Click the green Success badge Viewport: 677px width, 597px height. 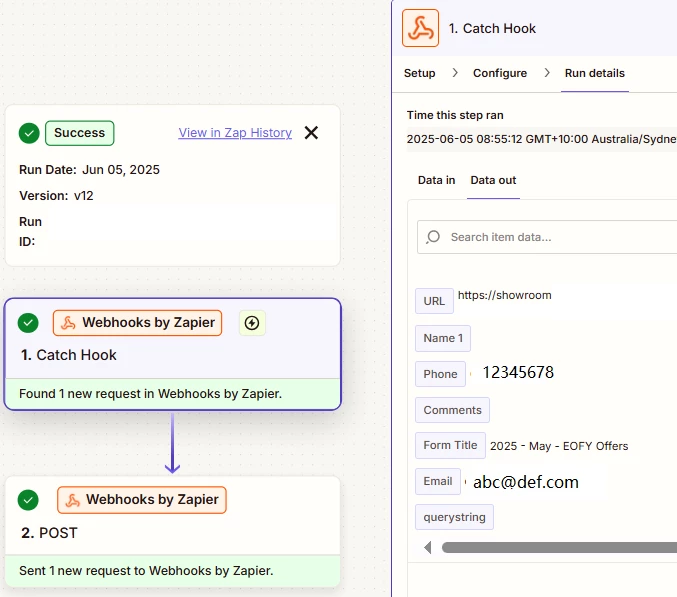tap(79, 133)
